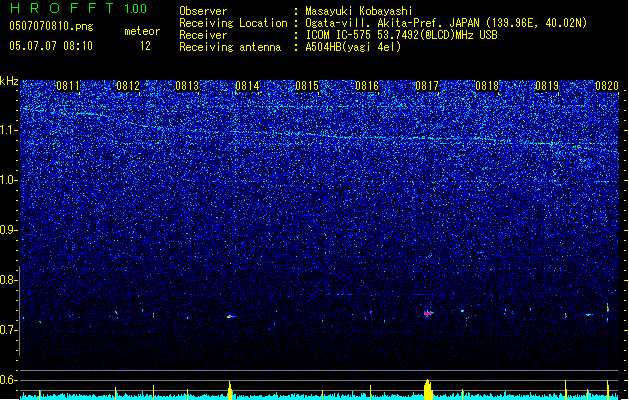Click the 0817 time marker
This screenshot has width=629, height=400.
427,86
